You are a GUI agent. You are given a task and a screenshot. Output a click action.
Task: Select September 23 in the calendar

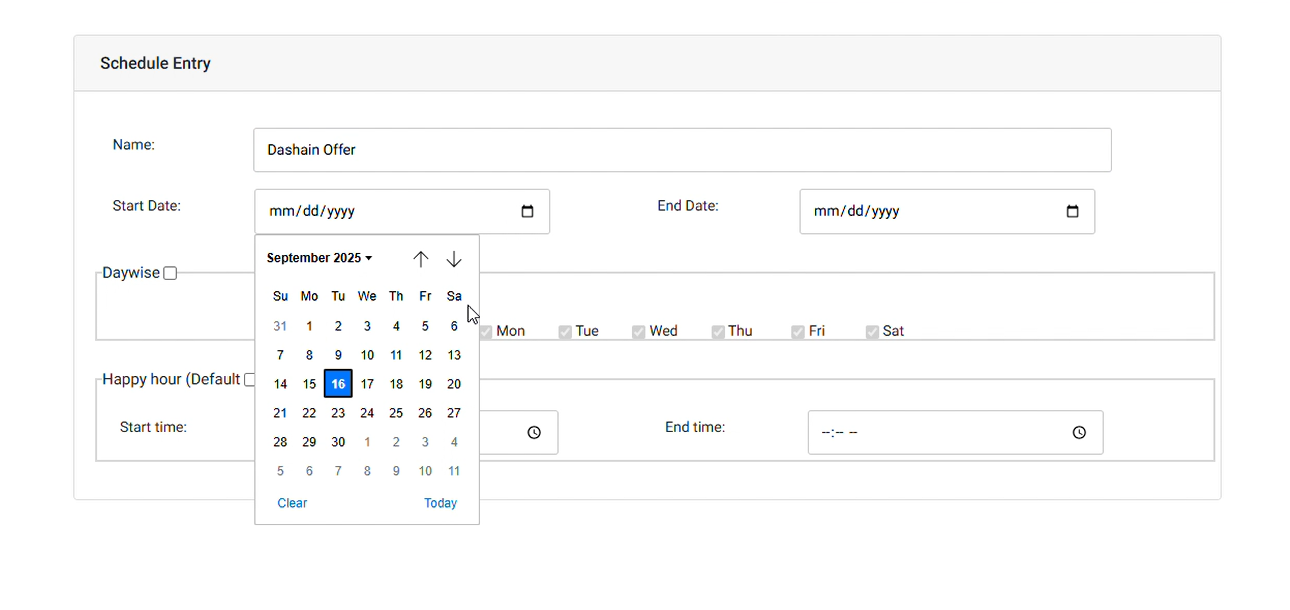pos(338,412)
